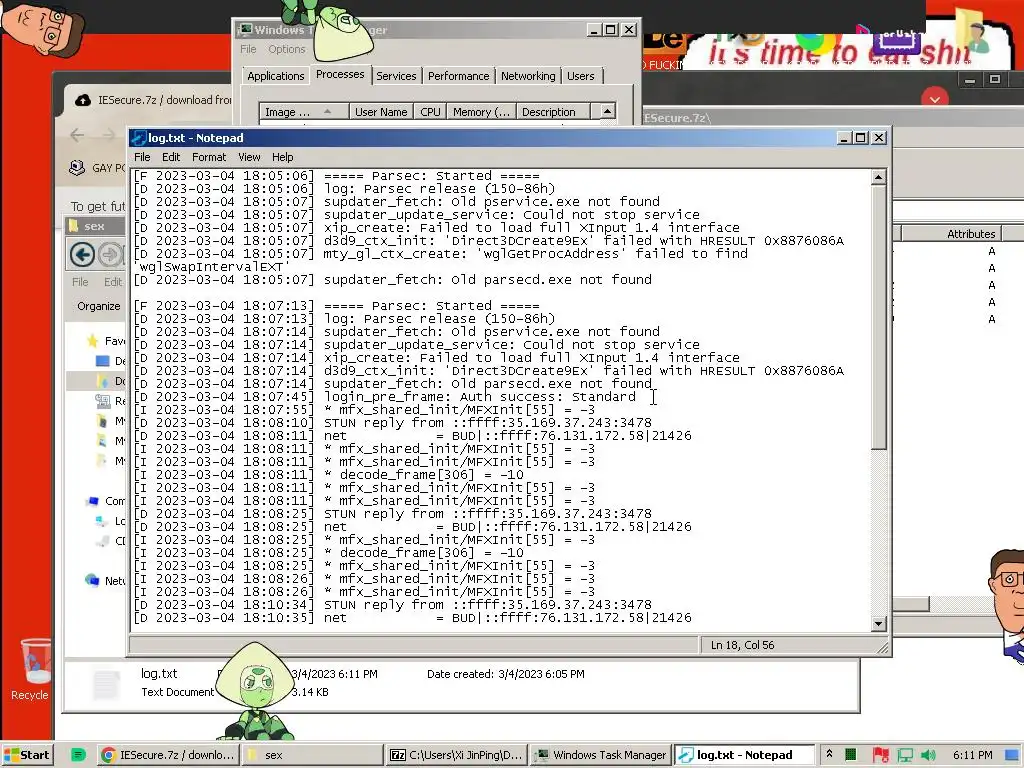Click Task Manager list scroll up arrow
Viewport: 1024px width, 768px height.
[x=607, y=111]
